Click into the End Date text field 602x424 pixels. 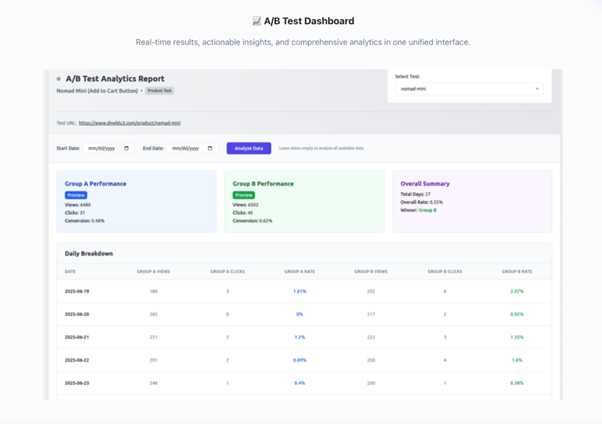pos(188,148)
